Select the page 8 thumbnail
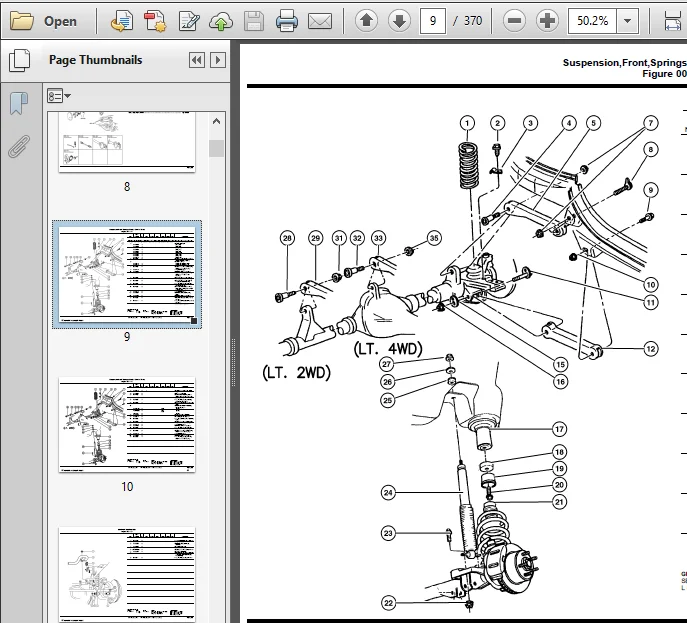 (127, 142)
